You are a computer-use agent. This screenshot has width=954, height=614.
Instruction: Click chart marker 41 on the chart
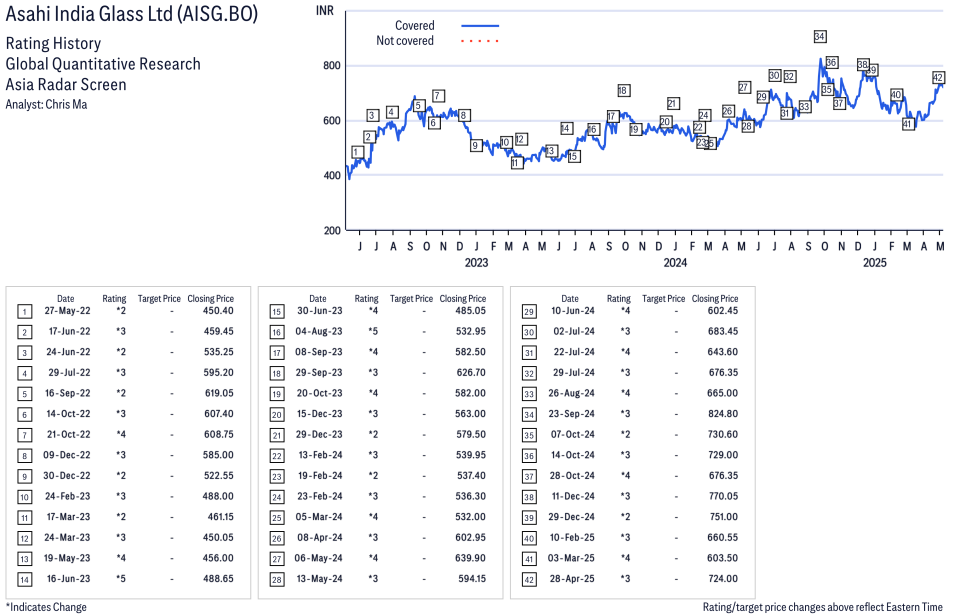[x=908, y=124]
